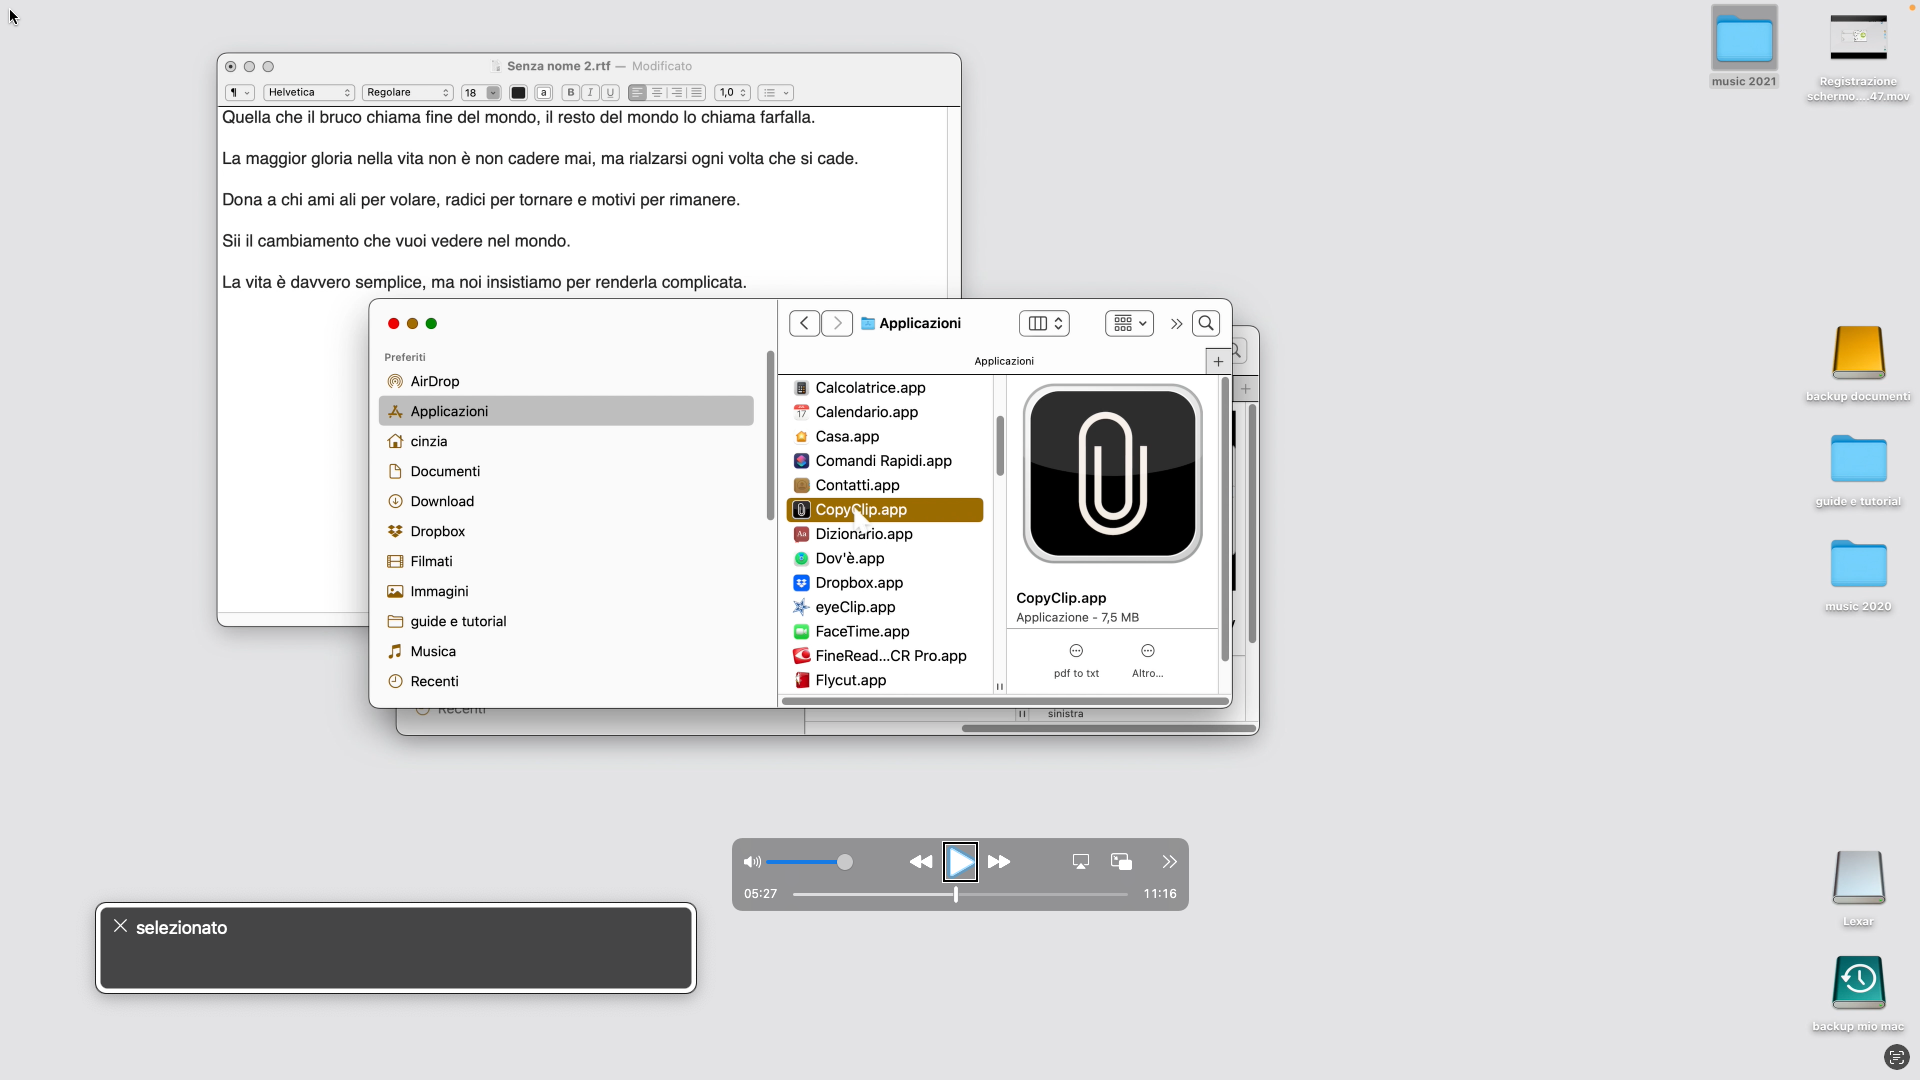Viewport: 1920px width, 1080px height.
Task: Toggle underline formatting in TextEdit
Action: [x=610, y=93]
